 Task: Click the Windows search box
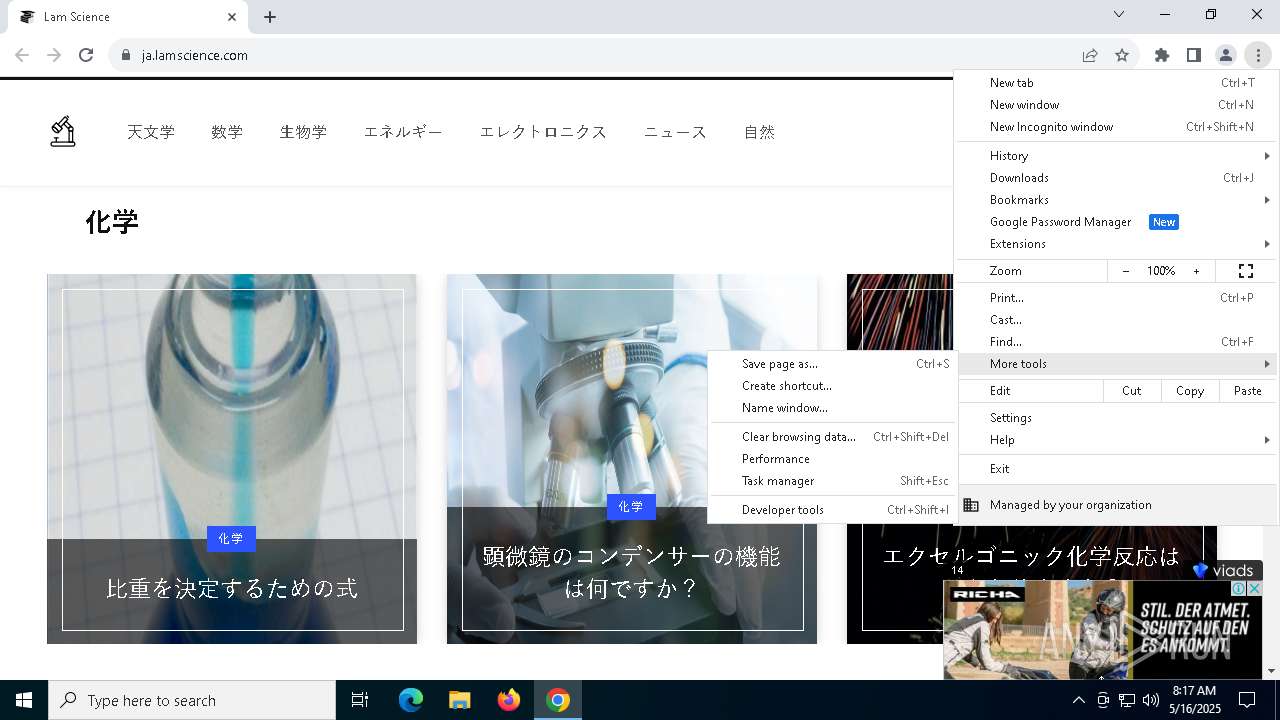point(192,700)
